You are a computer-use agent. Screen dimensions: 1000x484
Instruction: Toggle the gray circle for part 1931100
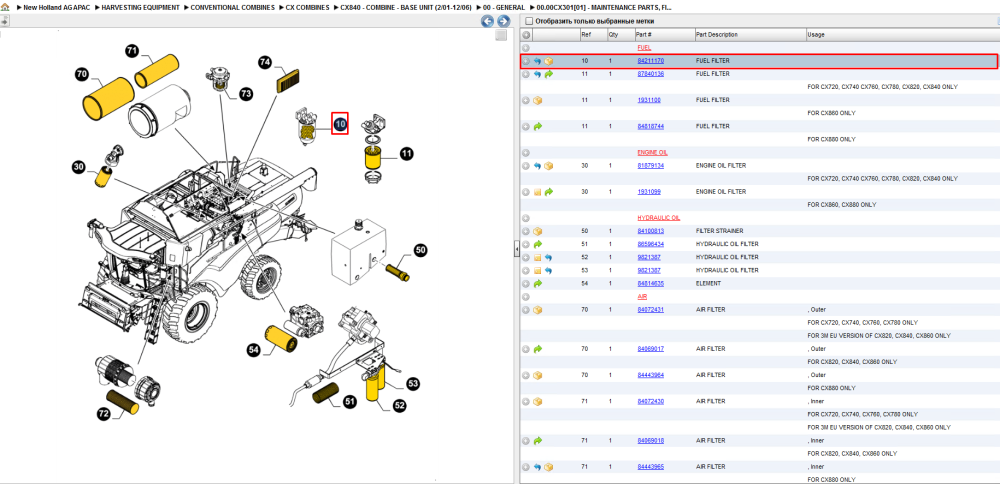pyautogui.click(x=526, y=100)
